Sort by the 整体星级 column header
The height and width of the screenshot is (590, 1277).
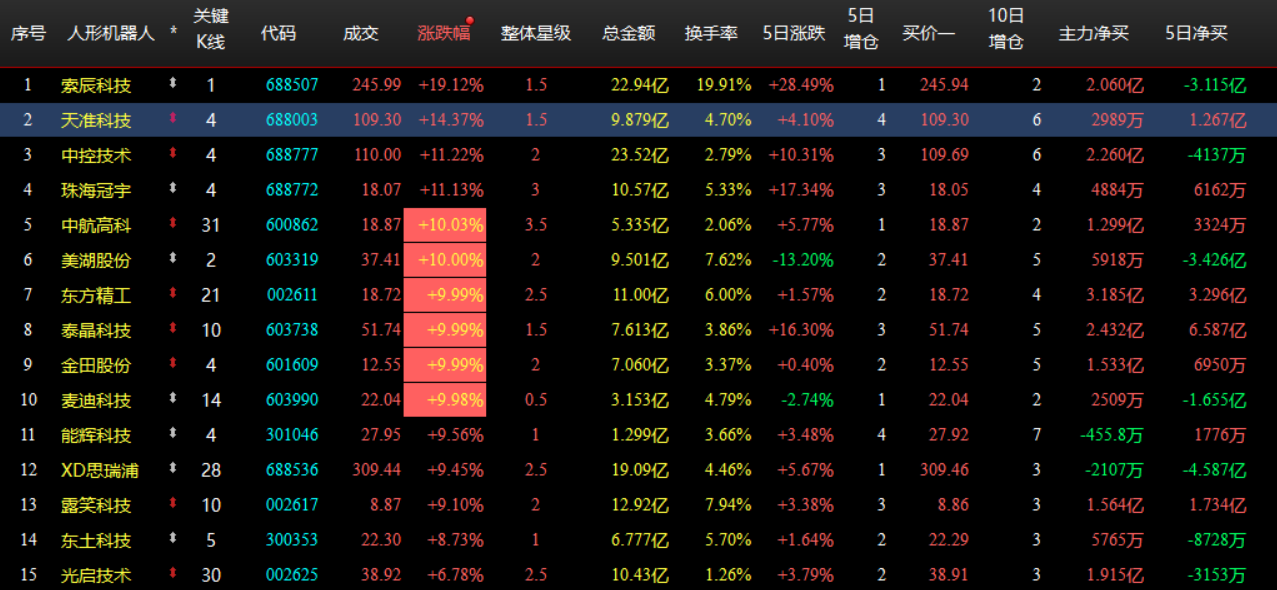tap(536, 33)
